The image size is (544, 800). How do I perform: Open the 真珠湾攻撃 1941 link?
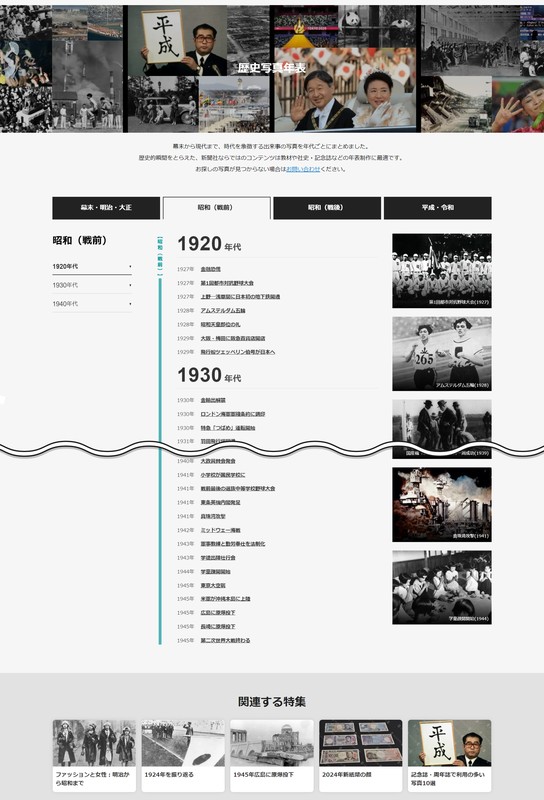(x=213, y=516)
